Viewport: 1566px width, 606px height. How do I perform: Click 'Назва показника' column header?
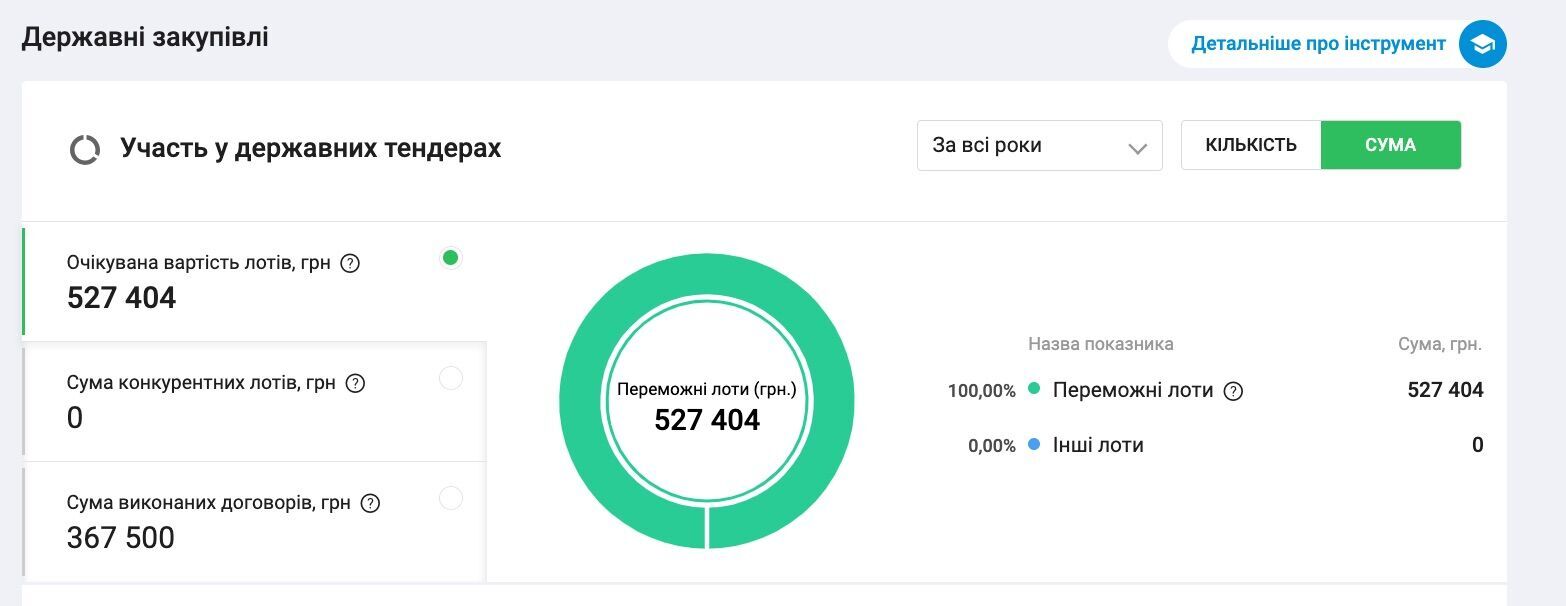tap(1101, 344)
